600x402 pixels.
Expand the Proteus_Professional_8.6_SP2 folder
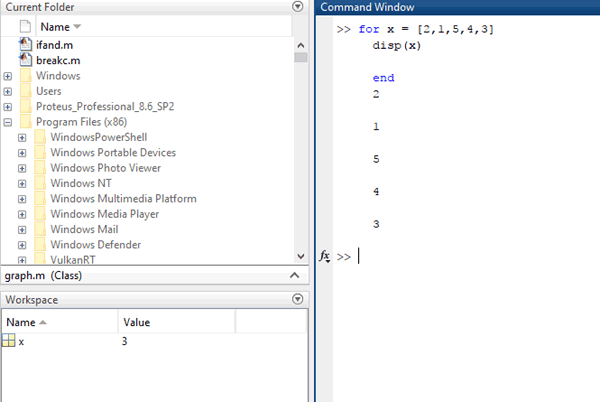pos(8,107)
